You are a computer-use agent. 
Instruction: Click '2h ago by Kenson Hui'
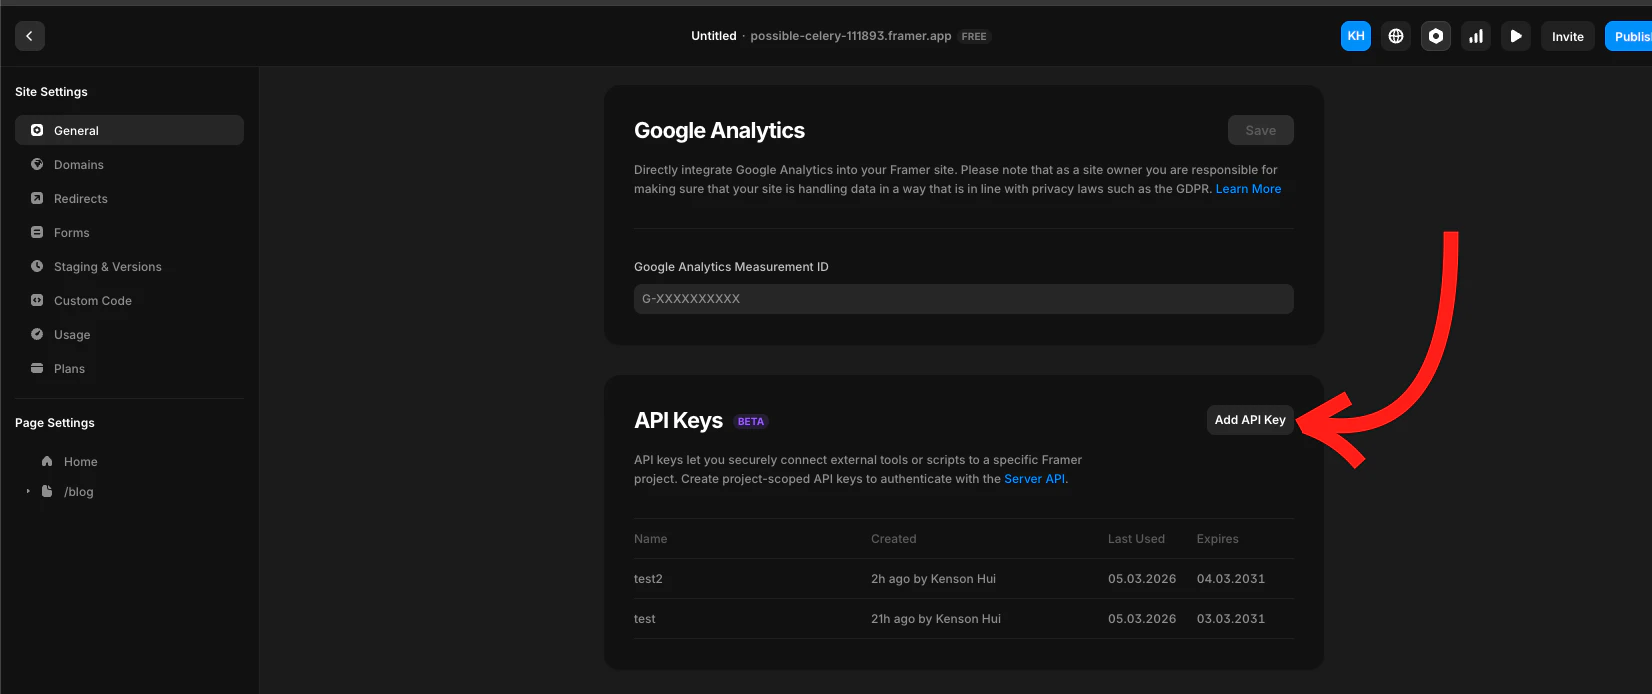pos(933,579)
